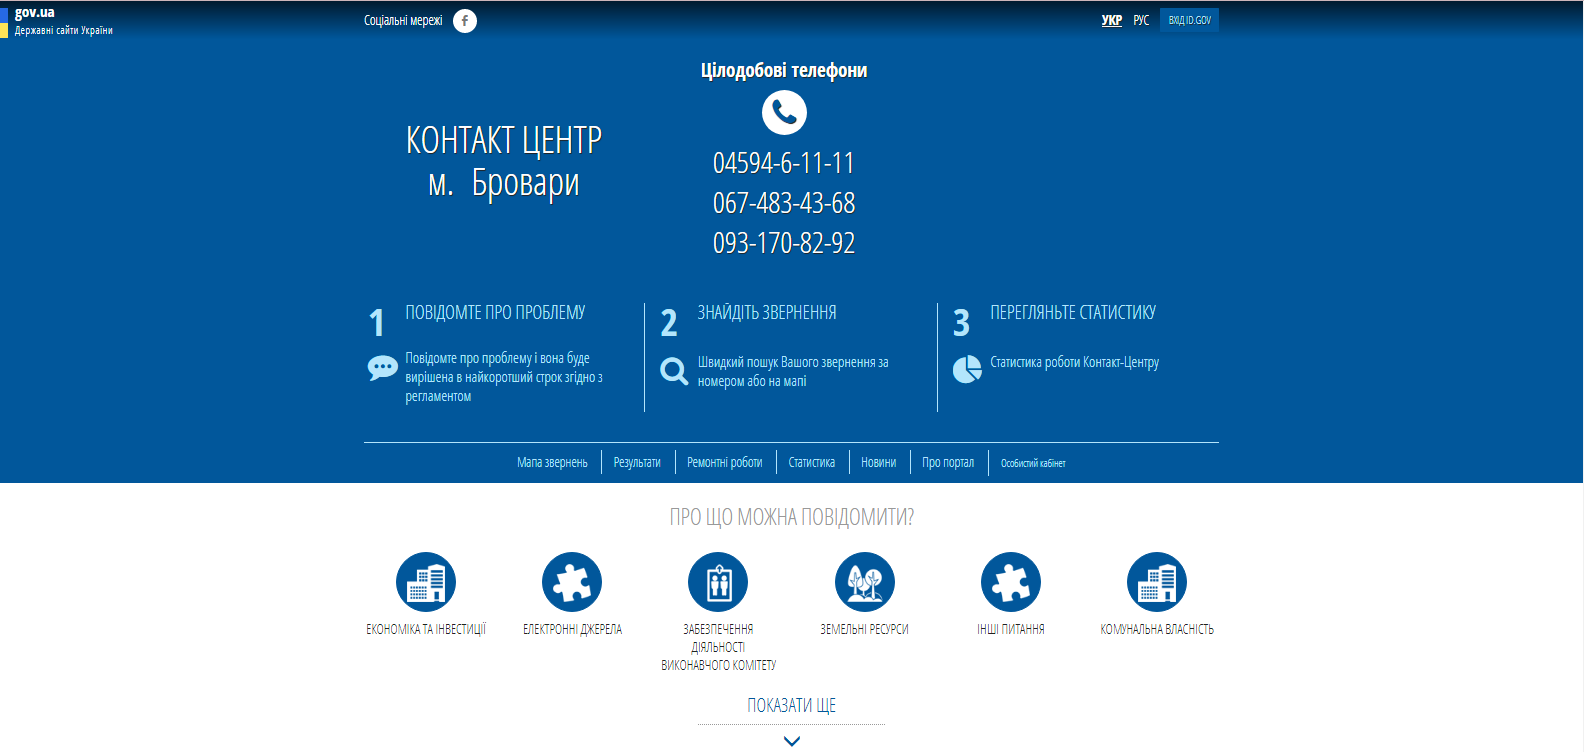Go to Ремонтні роботи menu item
The height and width of the screenshot is (752, 1584).
click(724, 462)
